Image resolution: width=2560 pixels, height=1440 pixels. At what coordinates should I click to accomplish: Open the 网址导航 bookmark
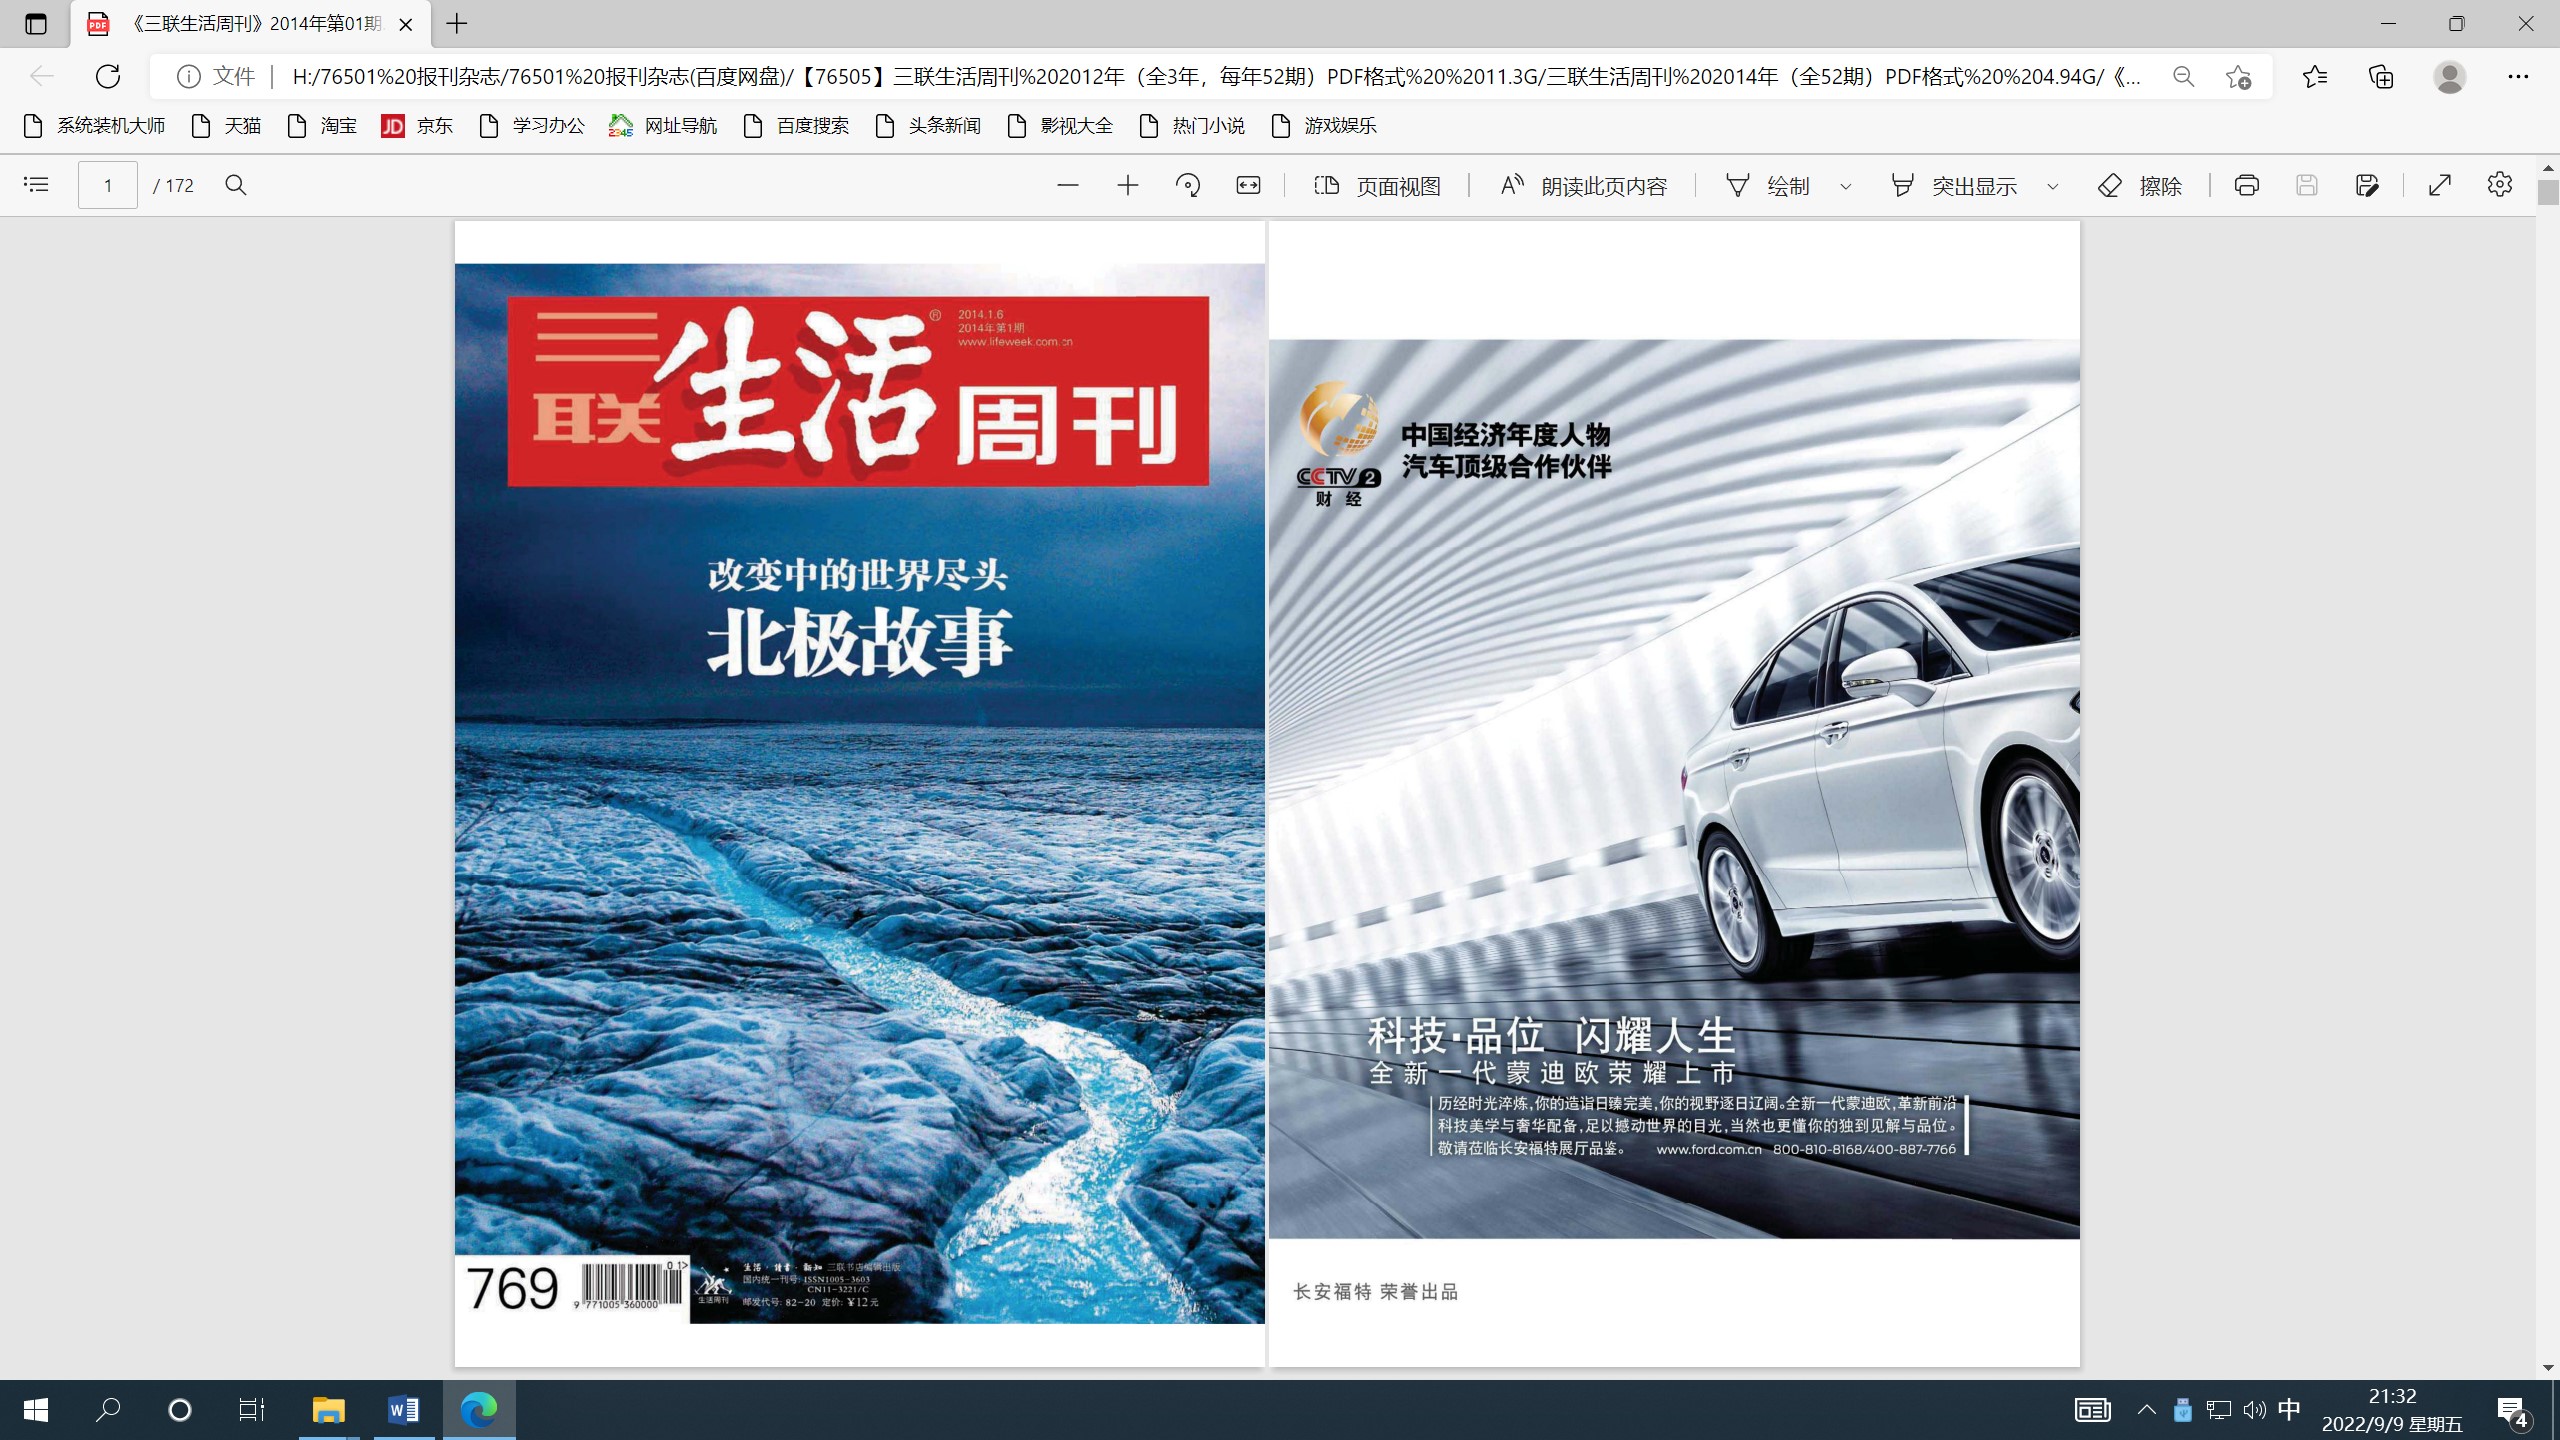pos(663,126)
